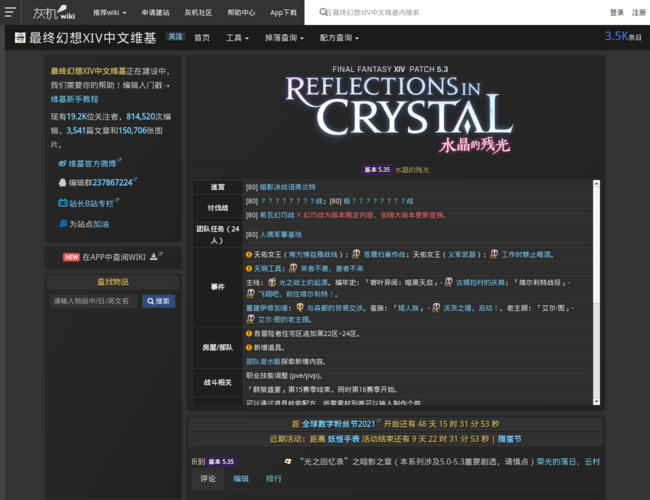Click the icon beside 为站点加油

(x=62, y=224)
